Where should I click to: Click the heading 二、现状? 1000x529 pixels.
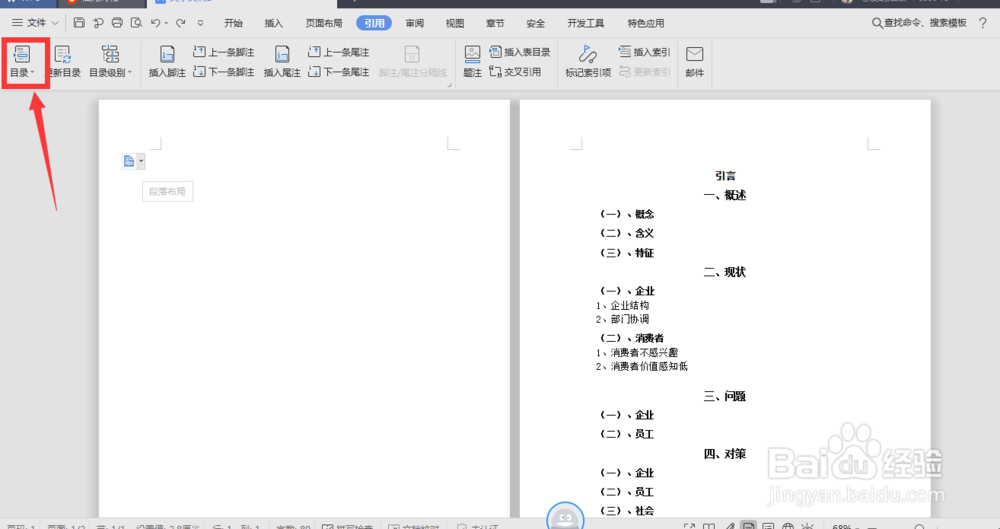pos(725,272)
